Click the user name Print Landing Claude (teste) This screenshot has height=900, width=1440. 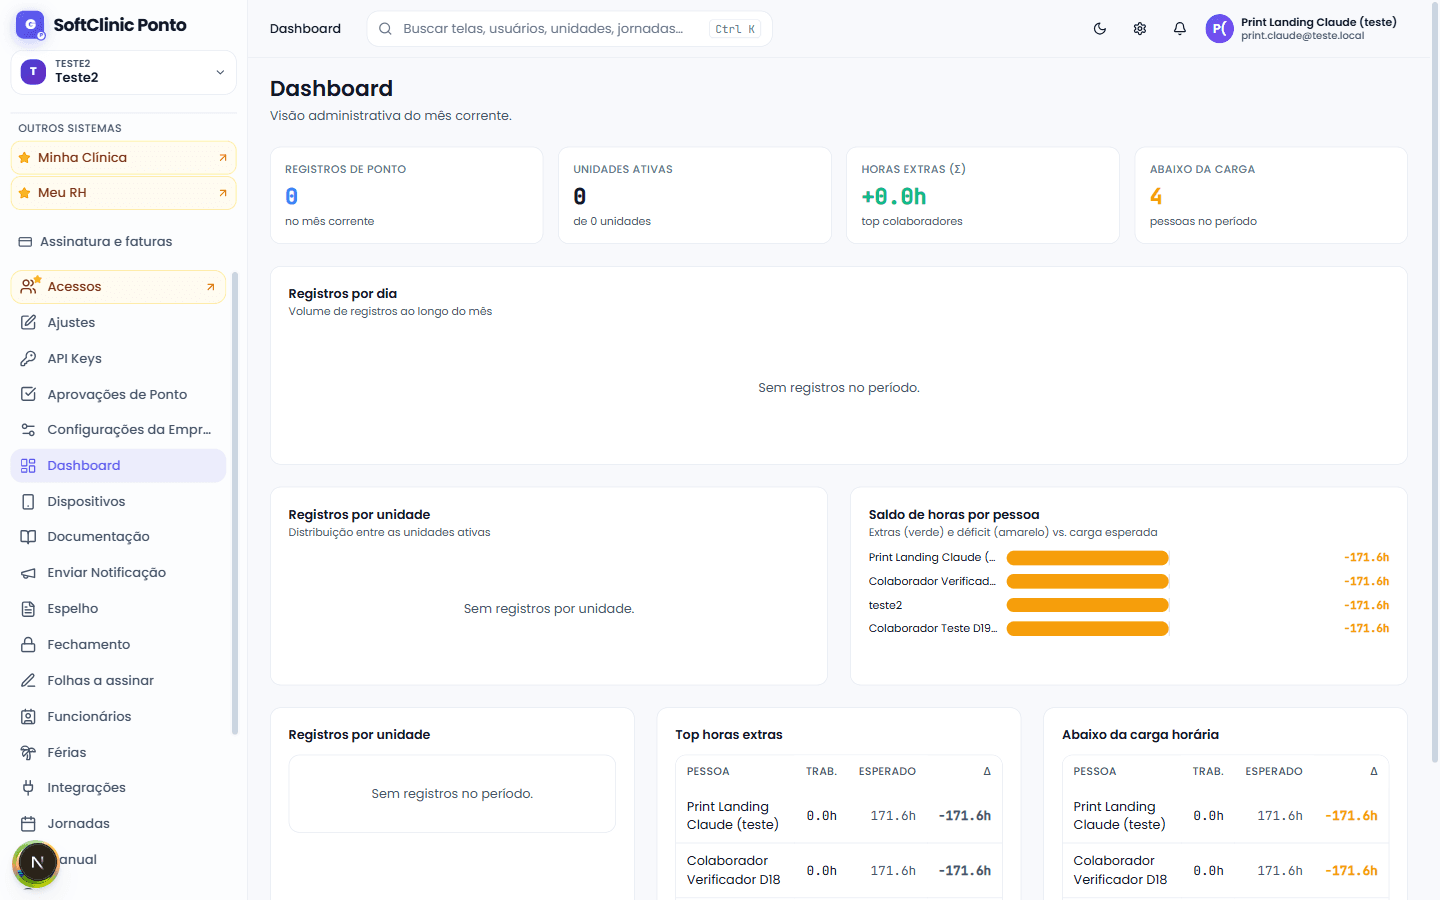pos(1319,22)
